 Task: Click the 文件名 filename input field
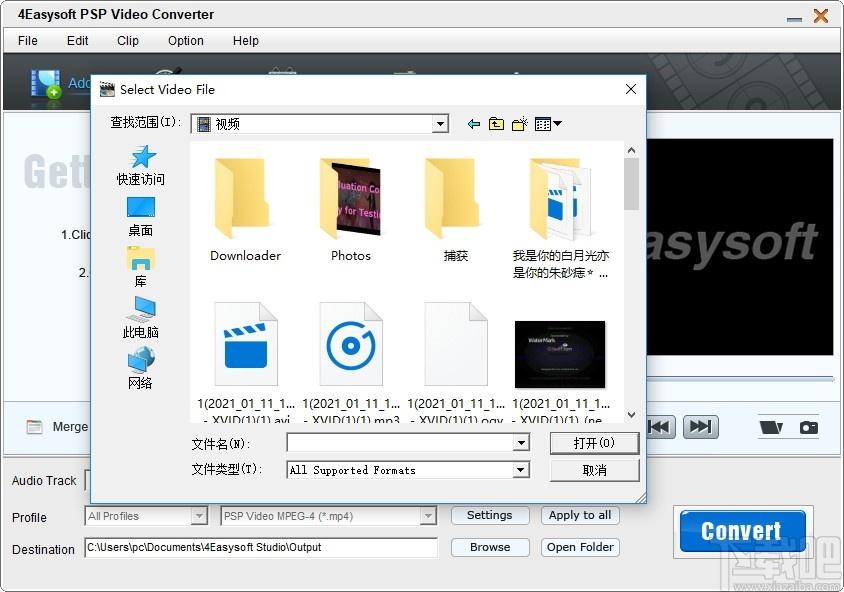click(400, 443)
